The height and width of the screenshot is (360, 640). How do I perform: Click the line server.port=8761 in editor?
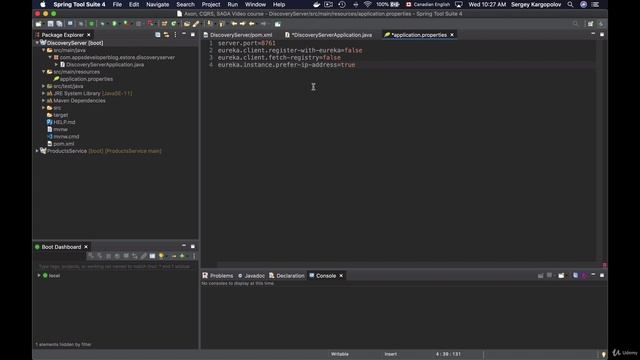[247, 43]
